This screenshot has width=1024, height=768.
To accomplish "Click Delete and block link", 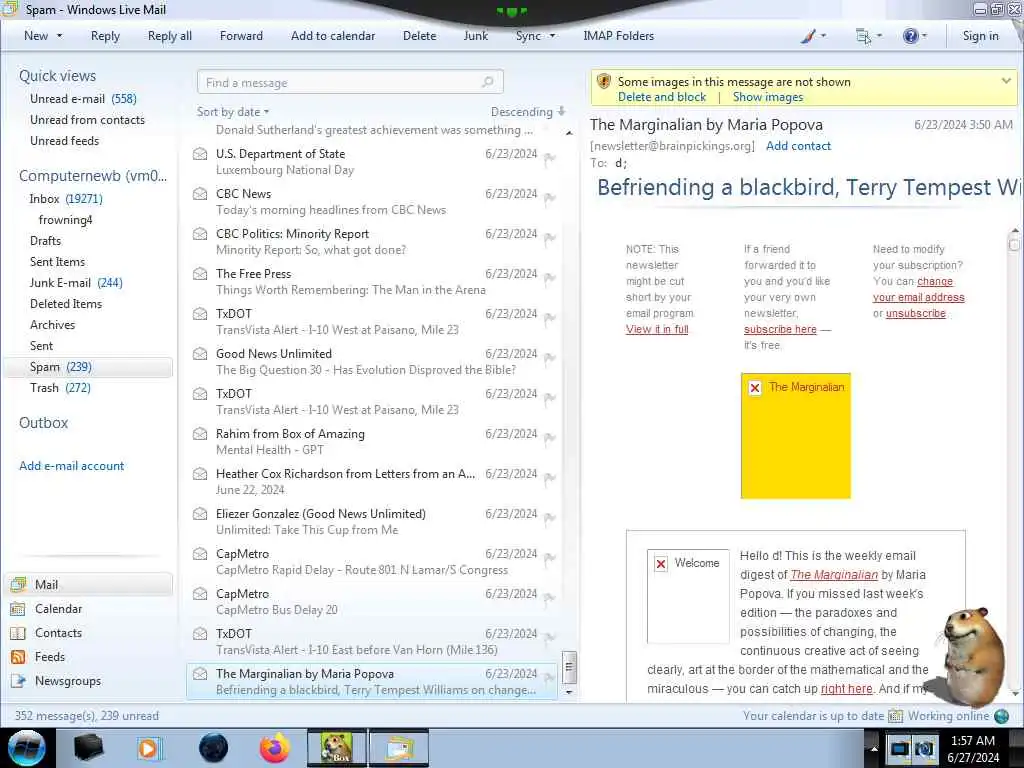I will (662, 97).
